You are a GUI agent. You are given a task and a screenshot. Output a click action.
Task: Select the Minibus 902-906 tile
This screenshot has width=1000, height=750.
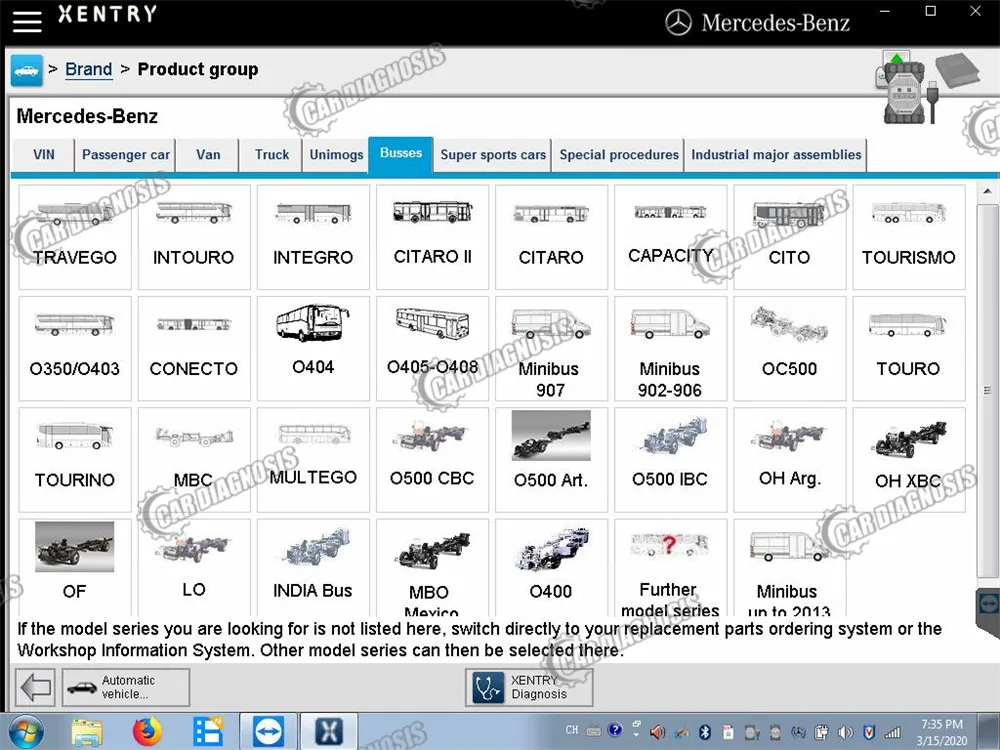[670, 348]
